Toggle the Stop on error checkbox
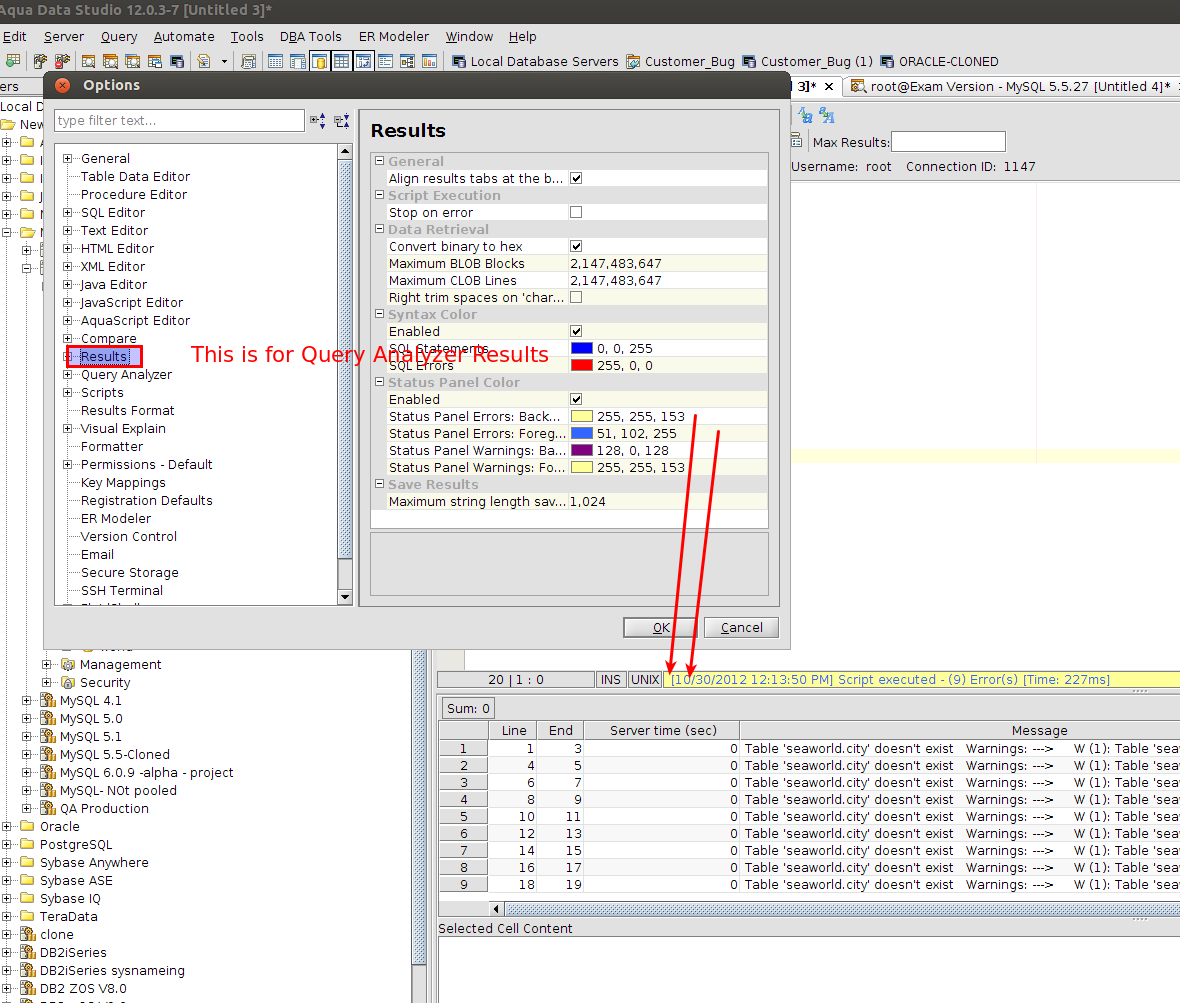This screenshot has height=1003, width=1180. click(576, 212)
